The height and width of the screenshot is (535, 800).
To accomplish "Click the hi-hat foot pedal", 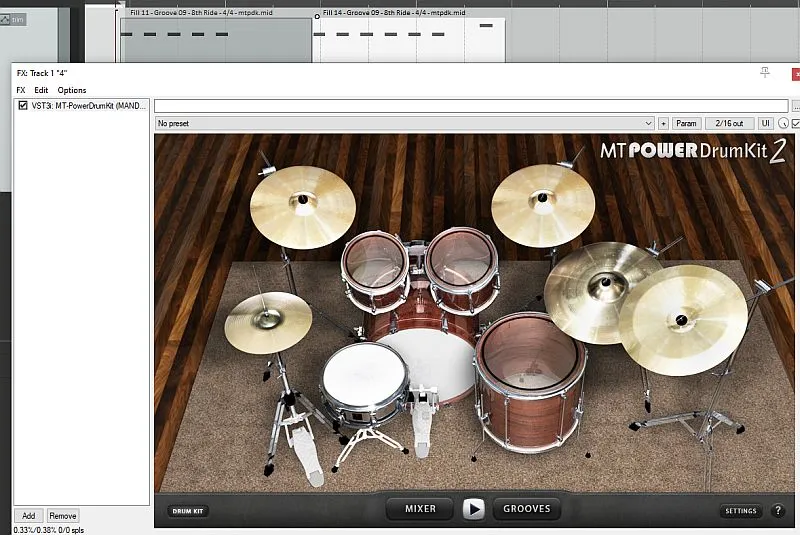I will coord(307,455).
